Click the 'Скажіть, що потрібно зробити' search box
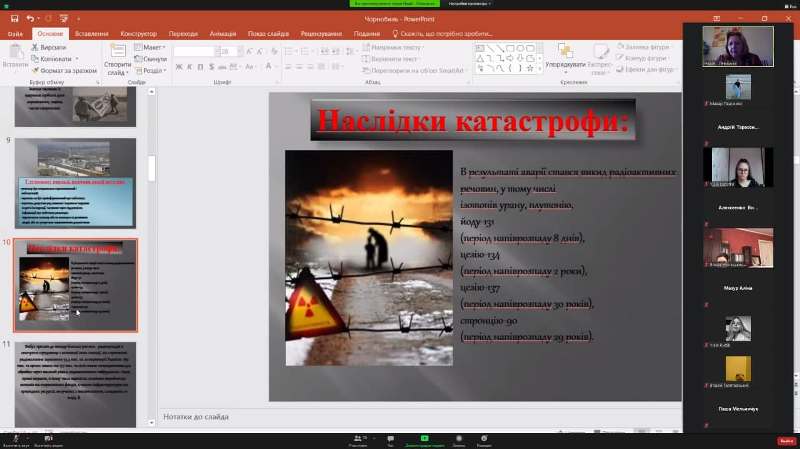Screen dimensions: 800x449 (x=442, y=34)
